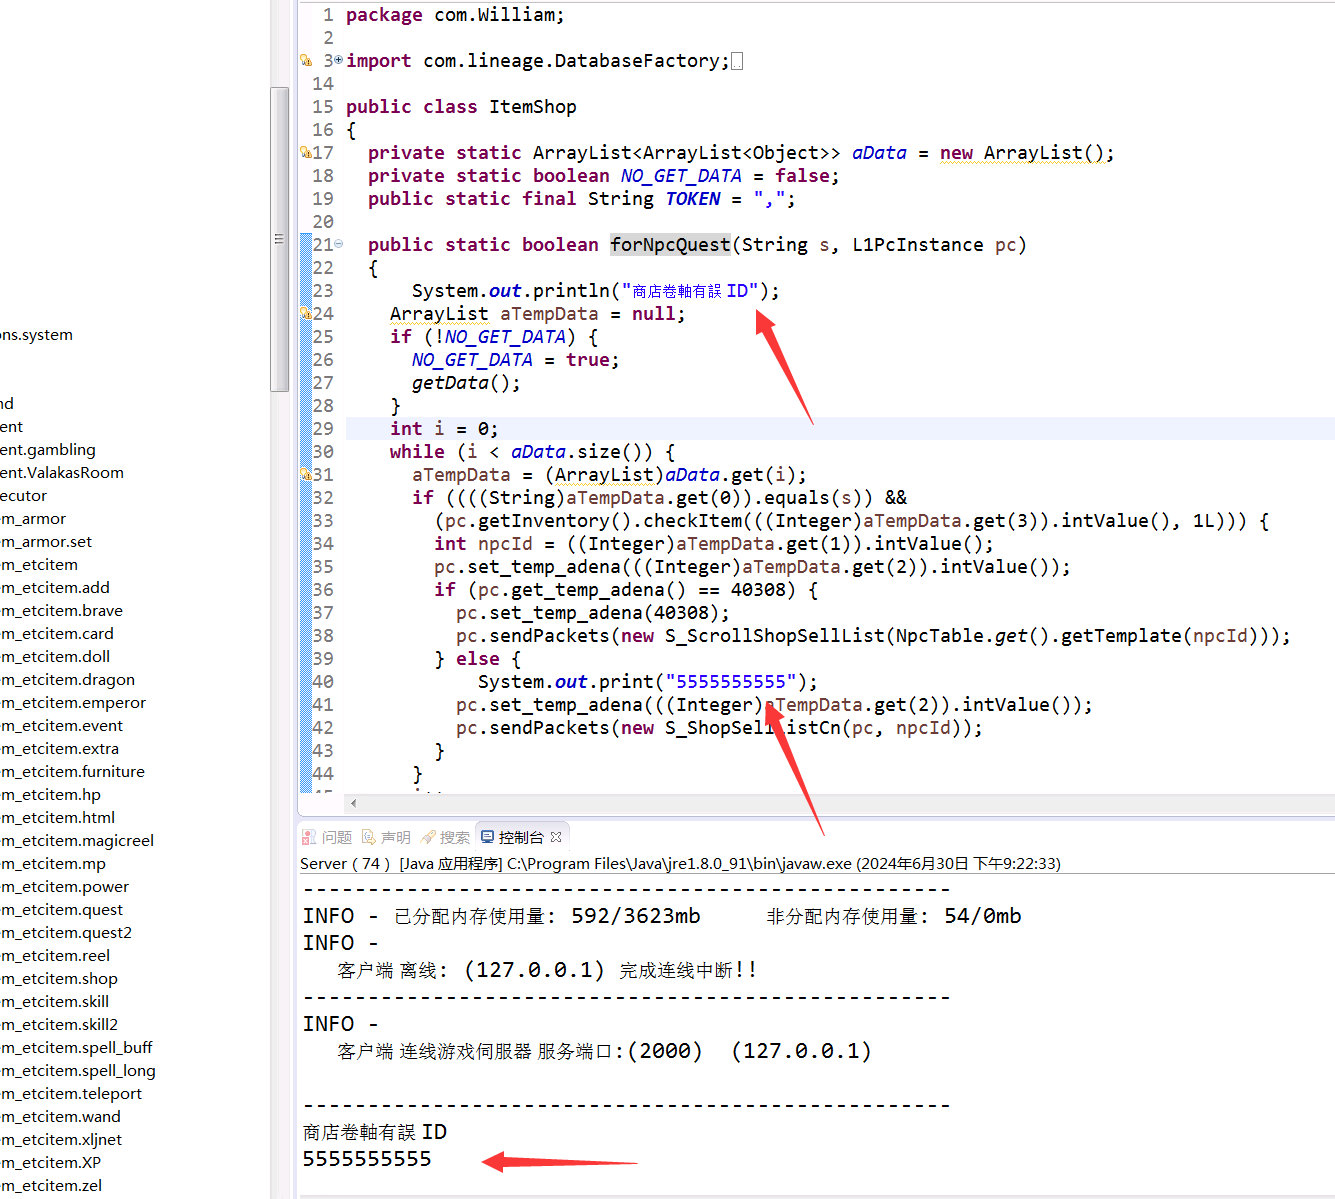
Task: Click the warning marker on line 31
Action: (x=306, y=475)
